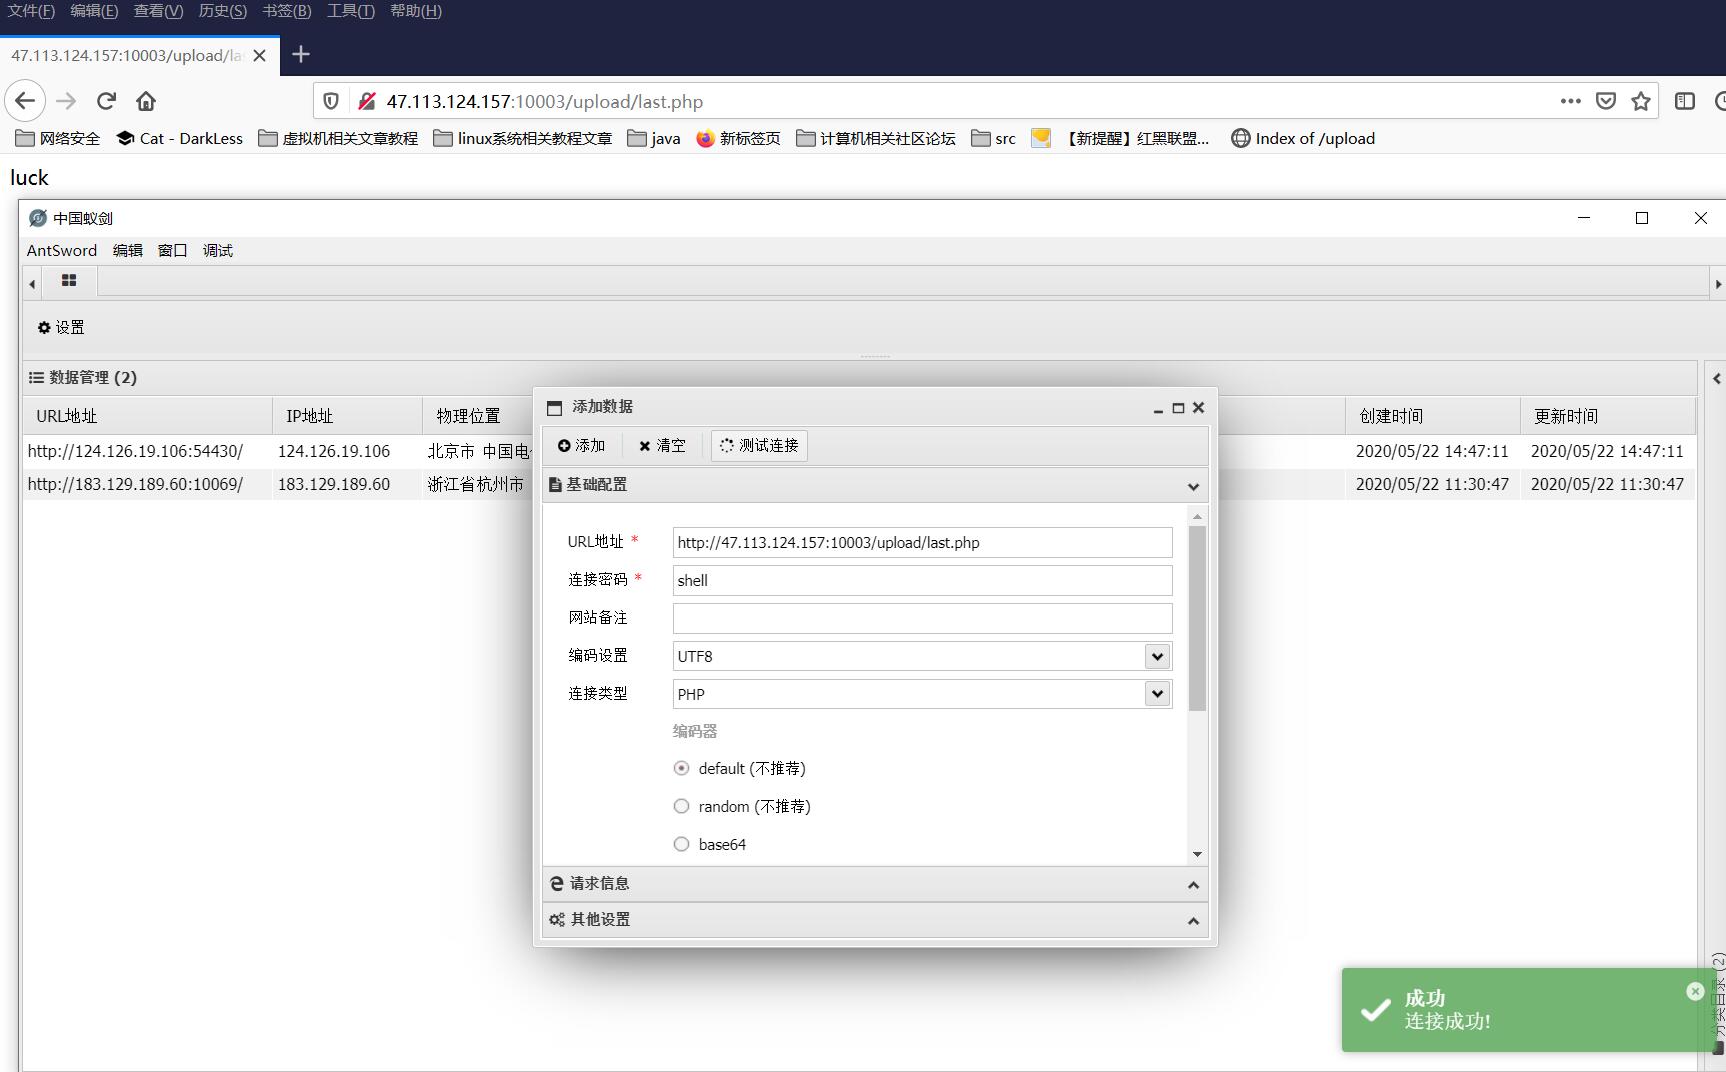Screen dimensions: 1726x1072
Task: Open Cat - DarkLess bookmark
Action: pyautogui.click(x=179, y=138)
